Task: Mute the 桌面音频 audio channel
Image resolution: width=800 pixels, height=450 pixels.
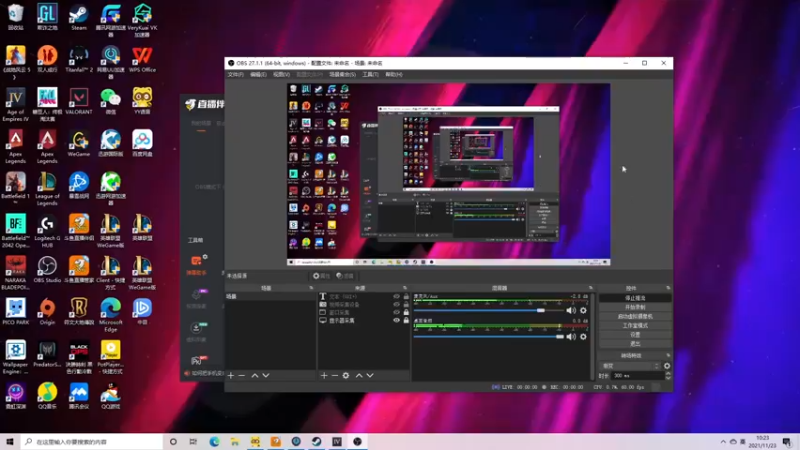Action: click(571, 337)
